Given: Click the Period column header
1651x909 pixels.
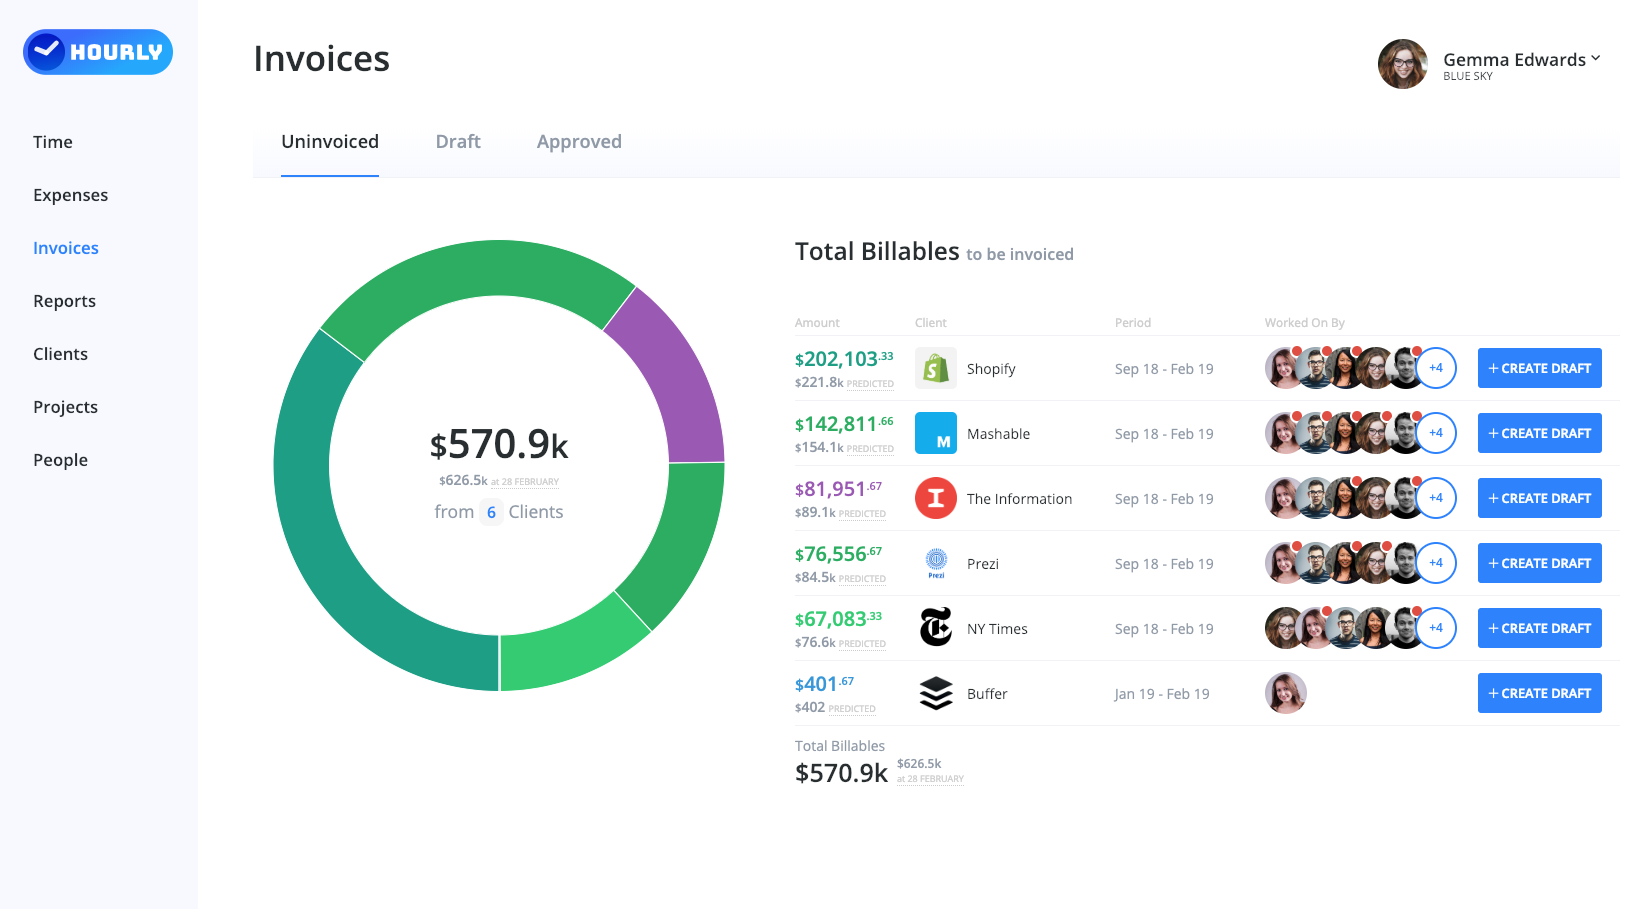Looking at the screenshot, I should coord(1133,323).
